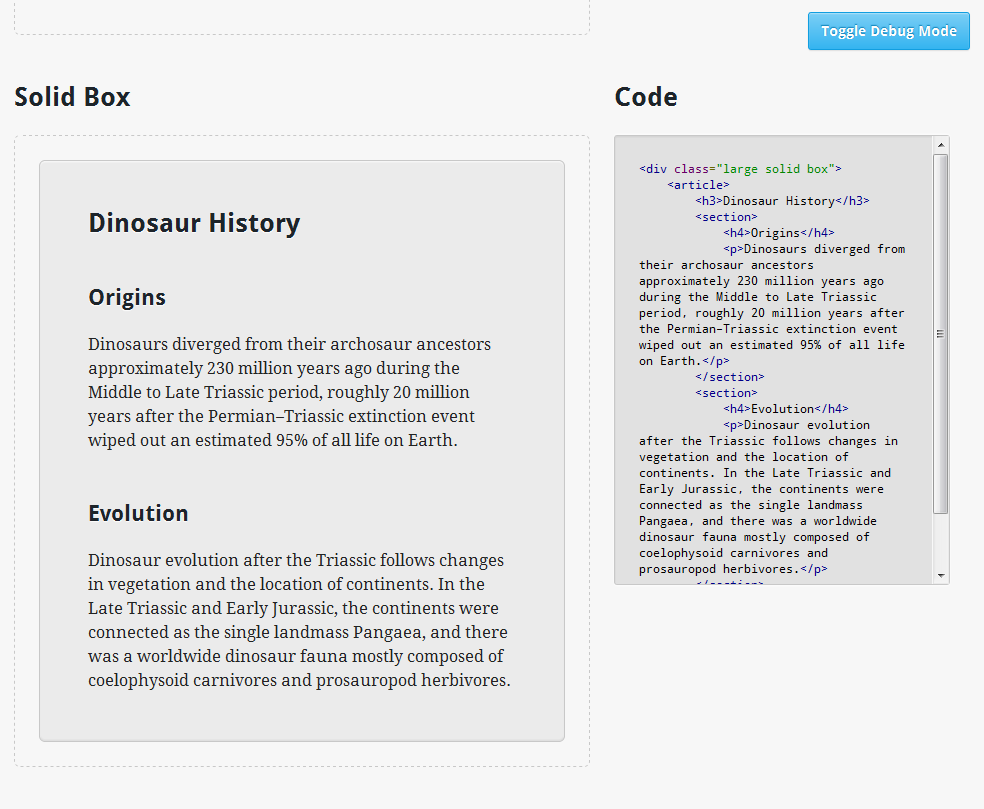Select the Dinosaur History article title
The width and height of the screenshot is (984, 809).
[194, 223]
